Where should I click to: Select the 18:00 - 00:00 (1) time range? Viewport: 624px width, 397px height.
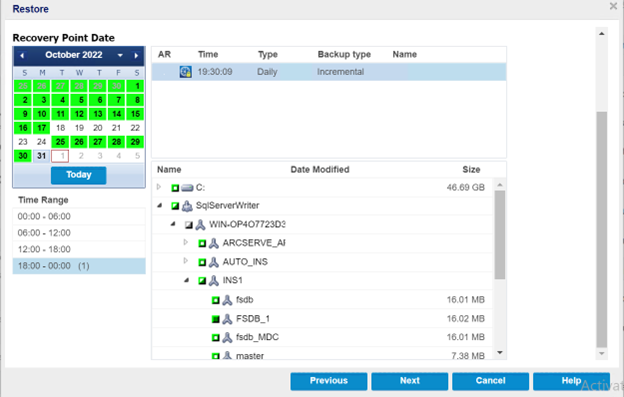tap(79, 266)
